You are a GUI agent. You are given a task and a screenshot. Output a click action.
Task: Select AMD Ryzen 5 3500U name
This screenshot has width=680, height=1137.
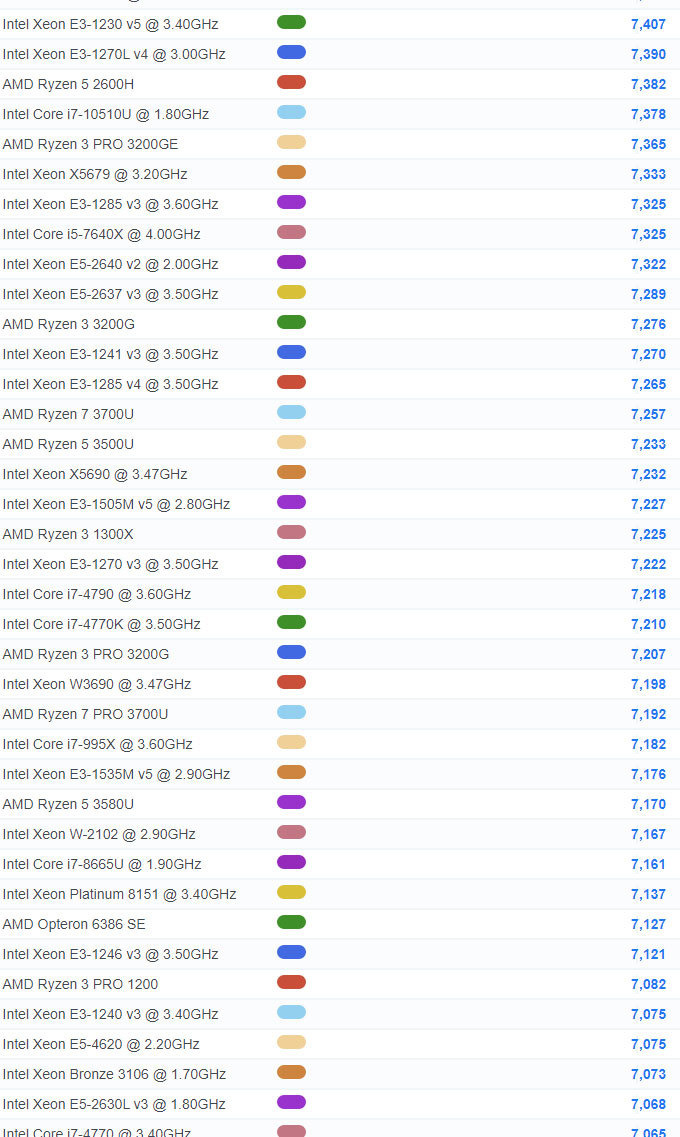pyautogui.click(x=68, y=444)
